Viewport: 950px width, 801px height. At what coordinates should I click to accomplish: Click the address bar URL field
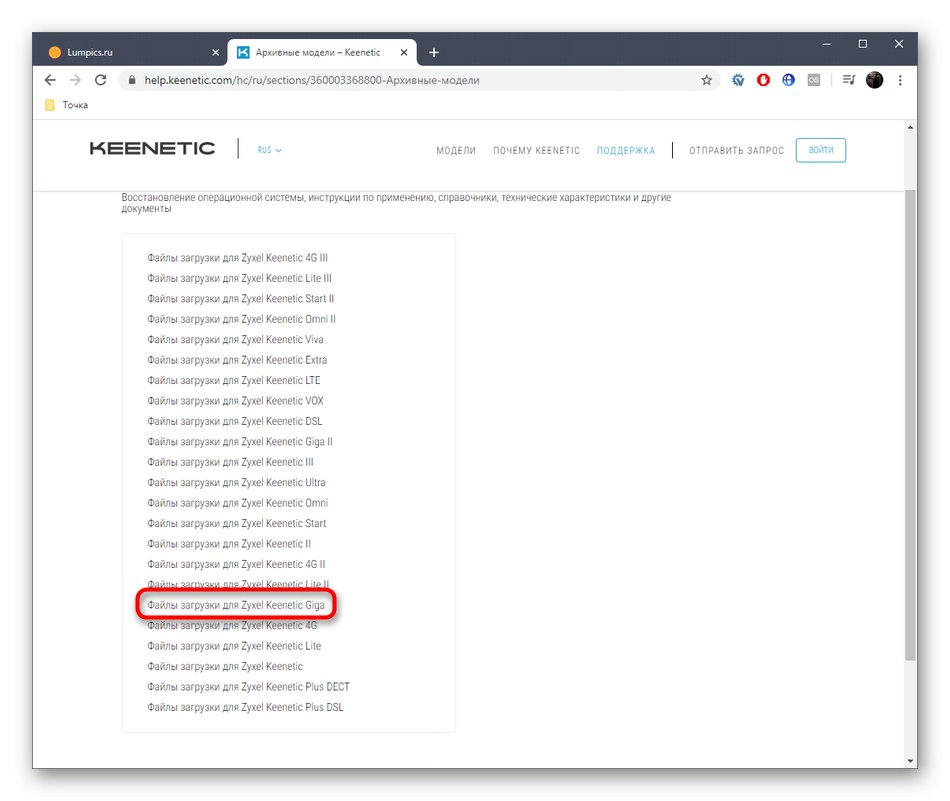(418, 80)
